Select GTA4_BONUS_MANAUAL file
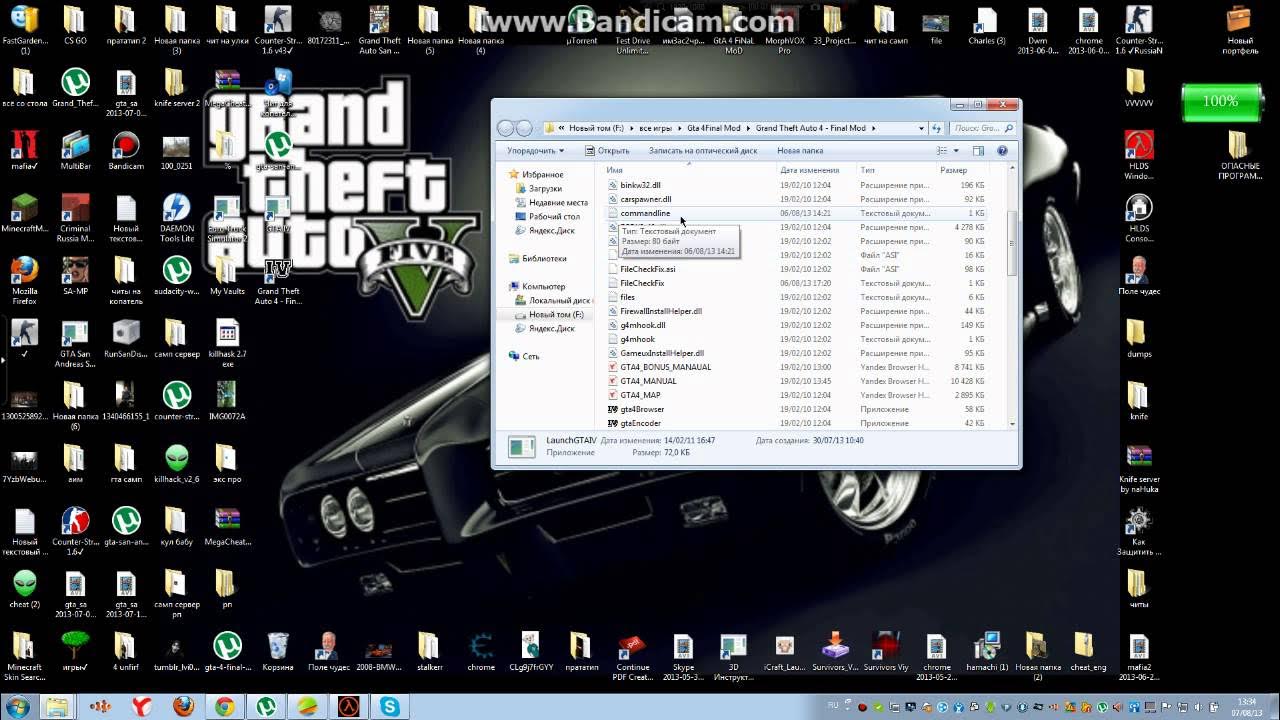The width and height of the screenshot is (1280, 720). (665, 367)
